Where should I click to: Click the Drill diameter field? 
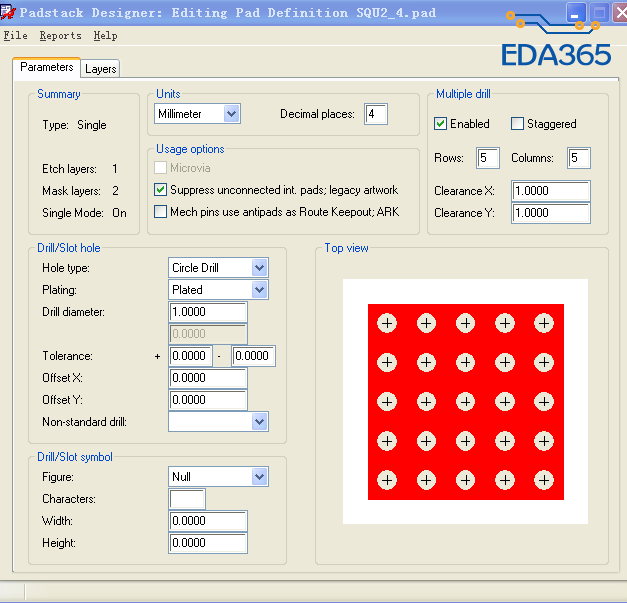[x=208, y=312]
